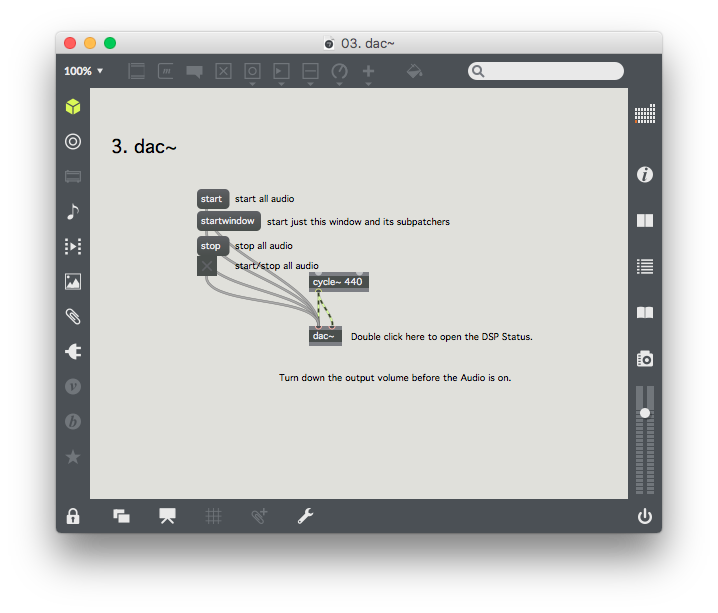Open the video clips browser icon
The width and height of the screenshot is (718, 613).
[x=73, y=246]
